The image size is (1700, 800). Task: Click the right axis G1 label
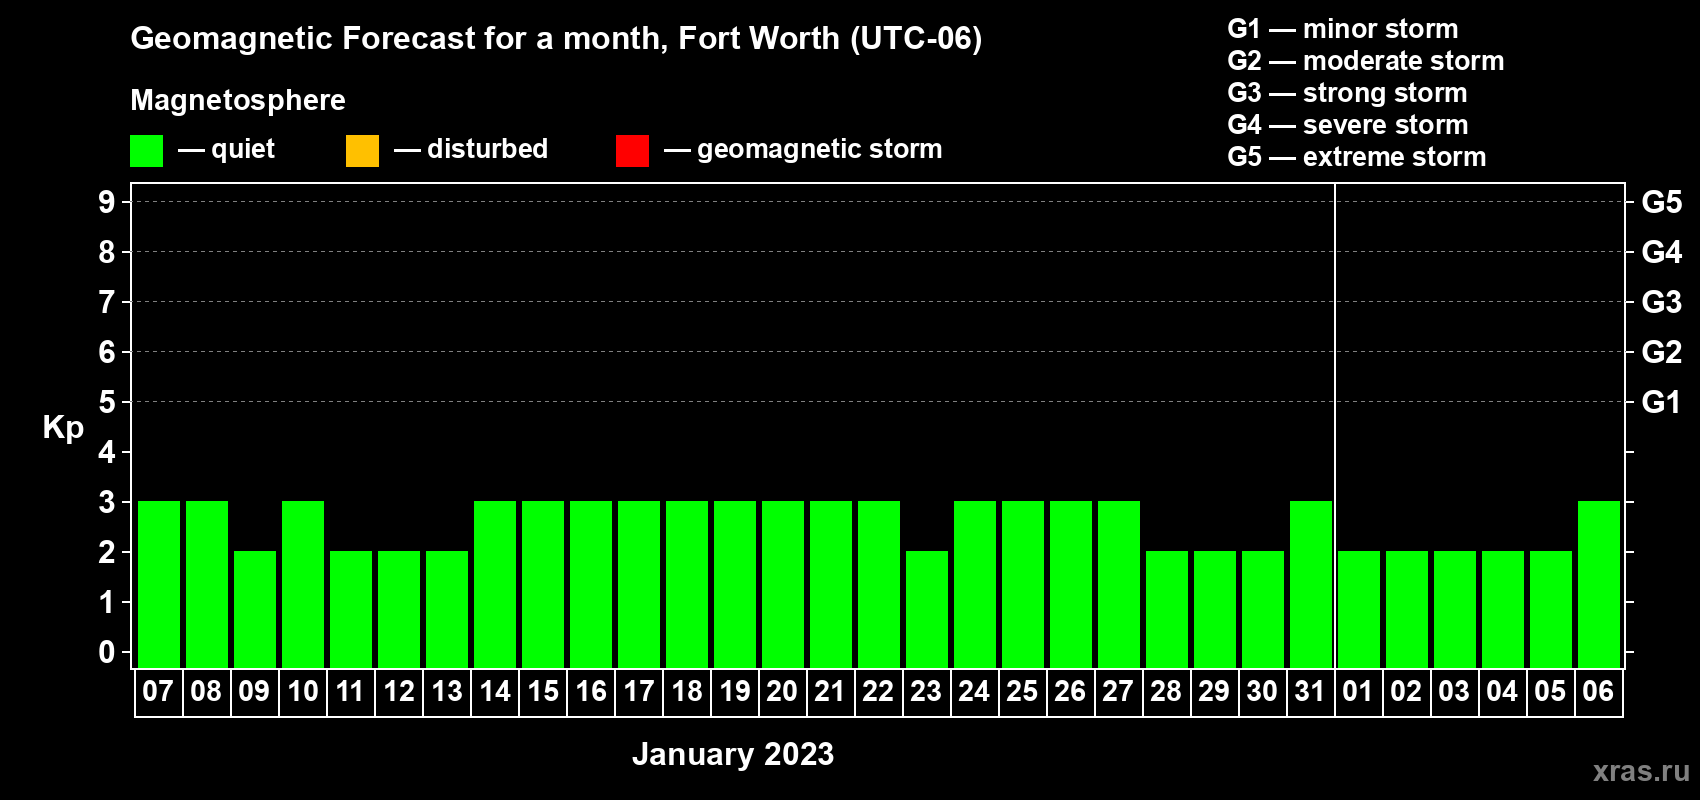pos(1662,402)
